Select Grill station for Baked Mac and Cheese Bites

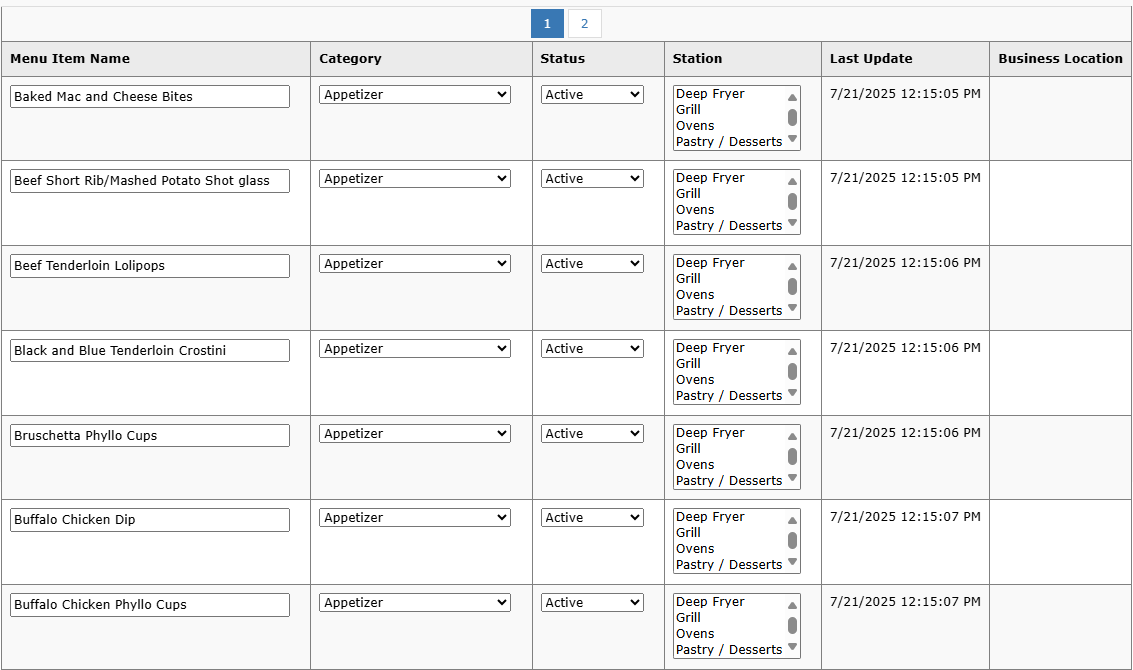tap(730, 110)
